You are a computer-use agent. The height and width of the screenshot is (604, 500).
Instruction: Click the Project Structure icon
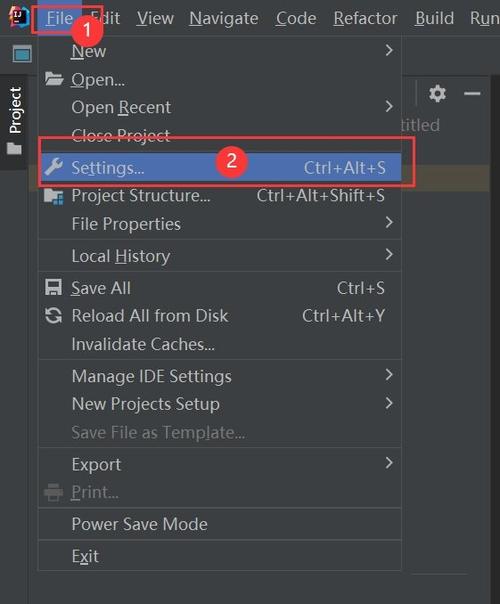point(54,196)
